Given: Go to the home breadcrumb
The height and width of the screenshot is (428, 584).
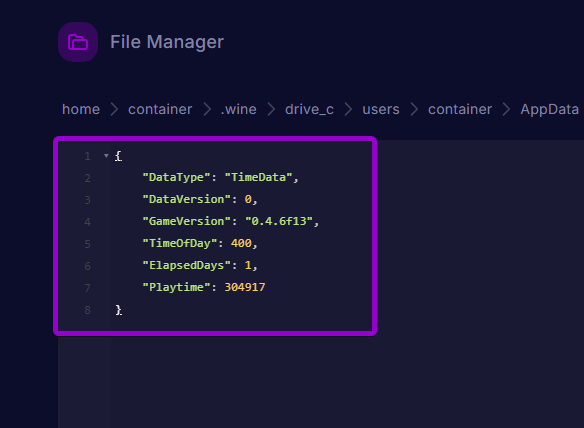Looking at the screenshot, I should [81, 109].
